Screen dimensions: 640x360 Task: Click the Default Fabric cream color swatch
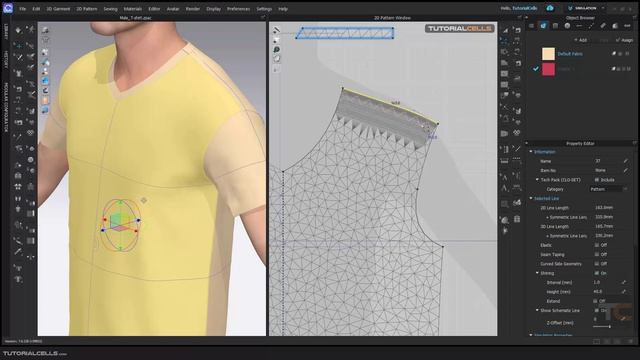pos(548,54)
